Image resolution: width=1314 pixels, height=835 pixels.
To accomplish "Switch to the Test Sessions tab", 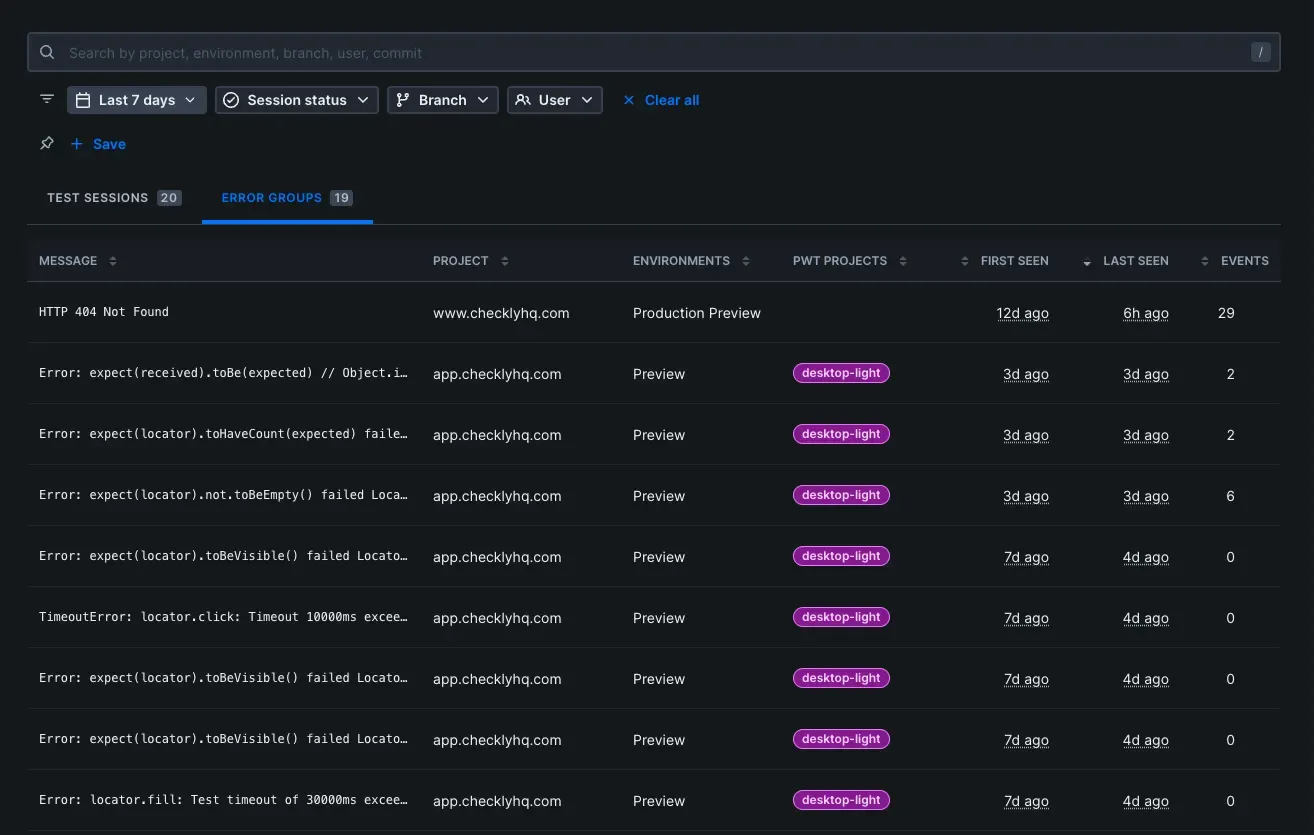I will tap(112, 198).
